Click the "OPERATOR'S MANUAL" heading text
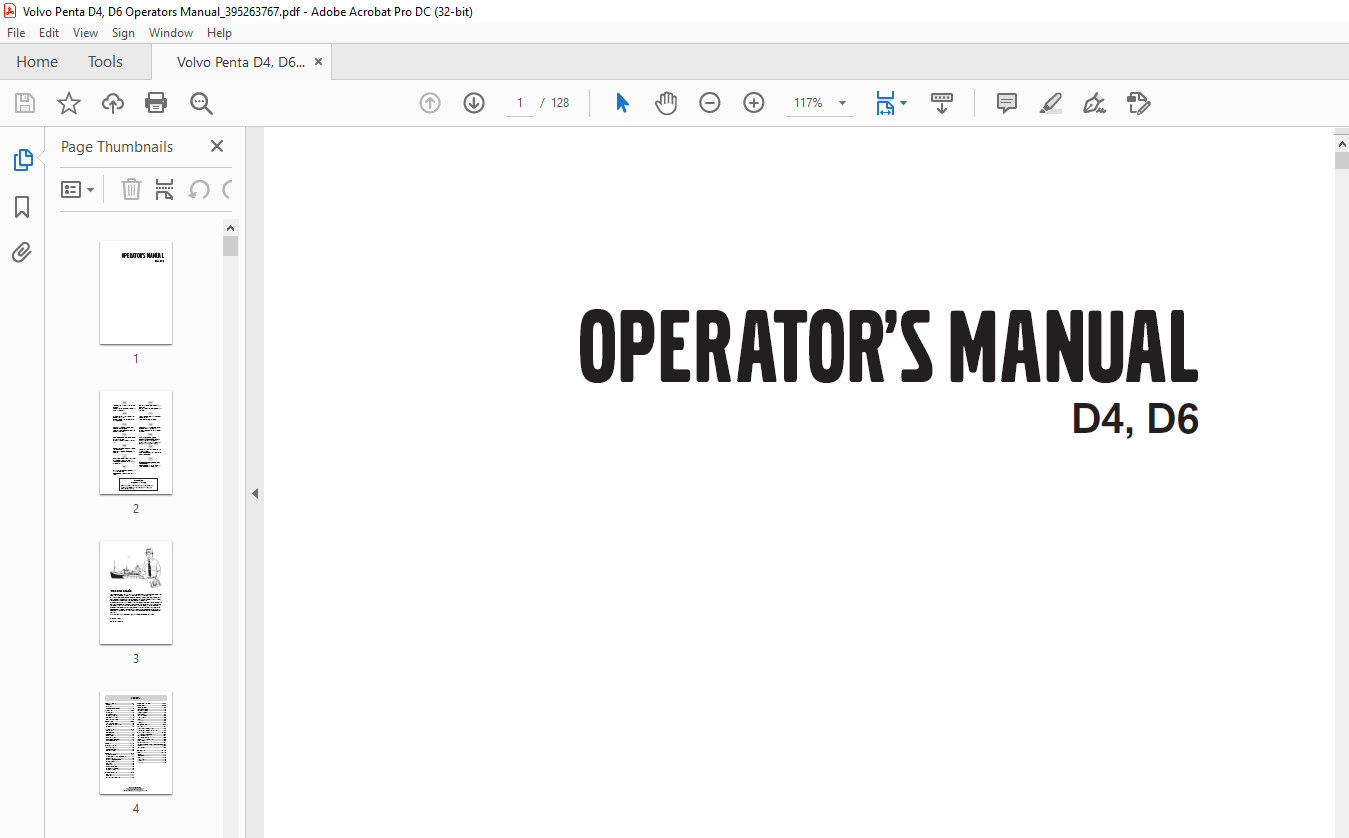 pos(889,347)
